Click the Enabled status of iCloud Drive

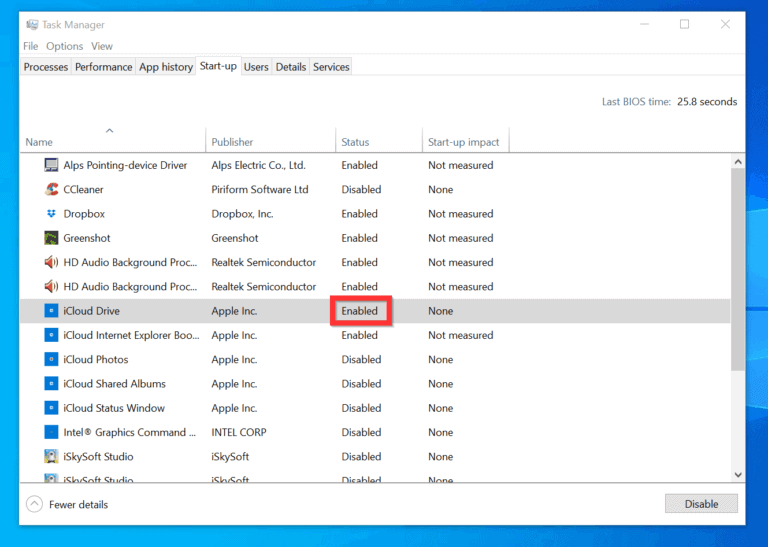click(x=360, y=311)
